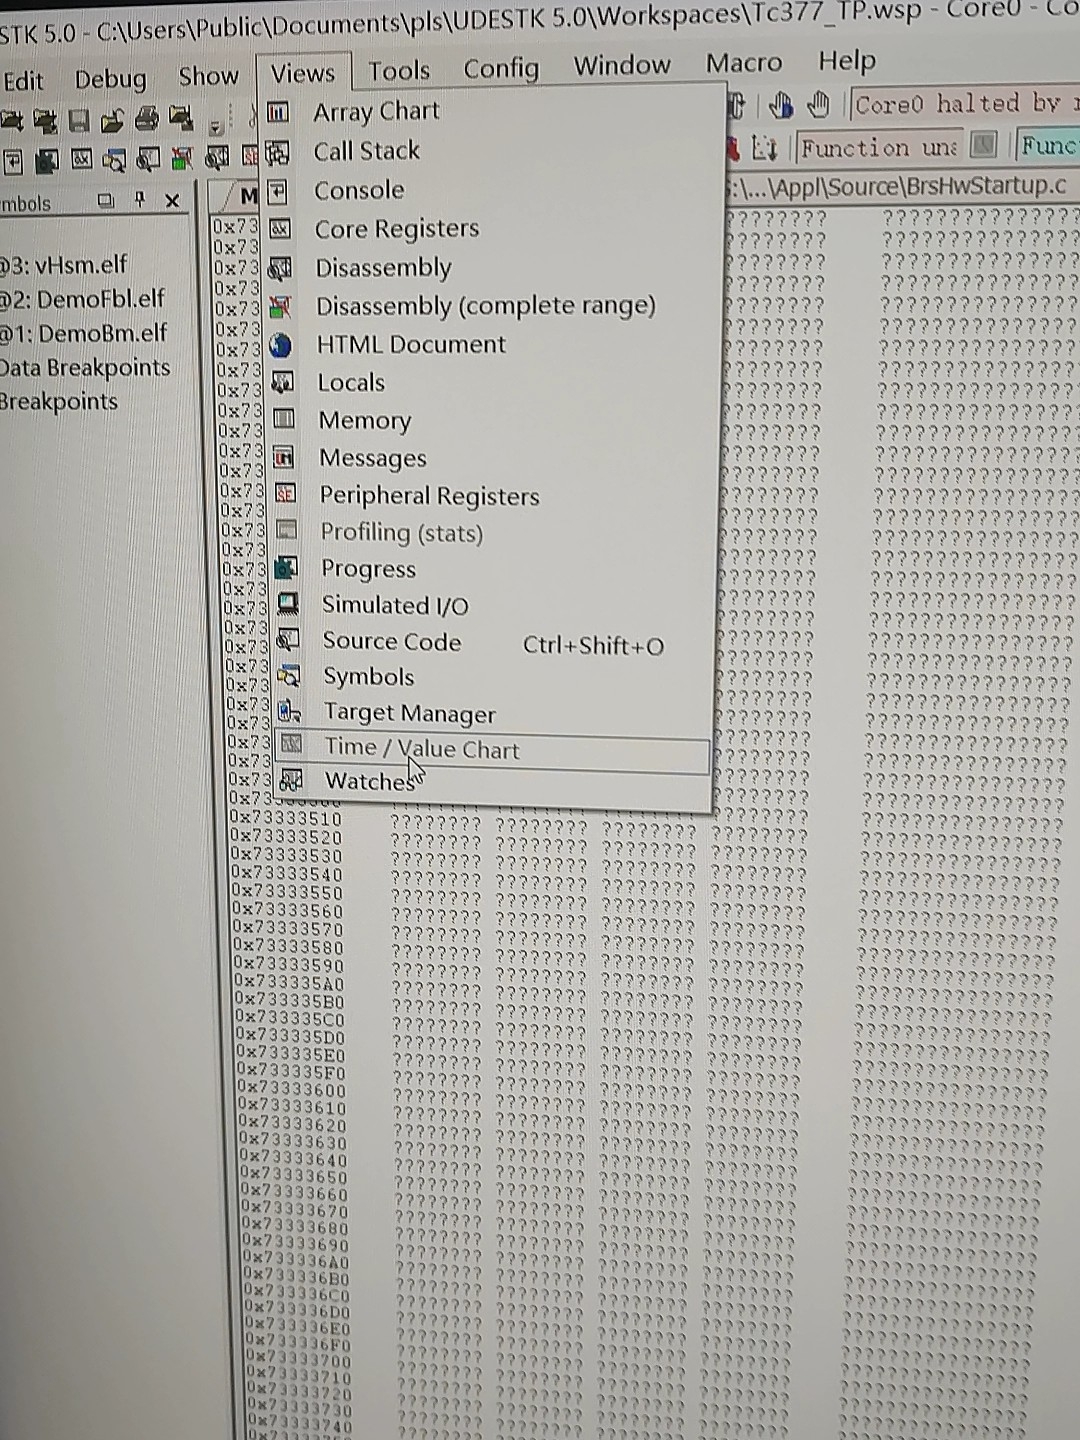The height and width of the screenshot is (1440, 1080).
Task: Click the console window toolbar icon
Action: 14,161
